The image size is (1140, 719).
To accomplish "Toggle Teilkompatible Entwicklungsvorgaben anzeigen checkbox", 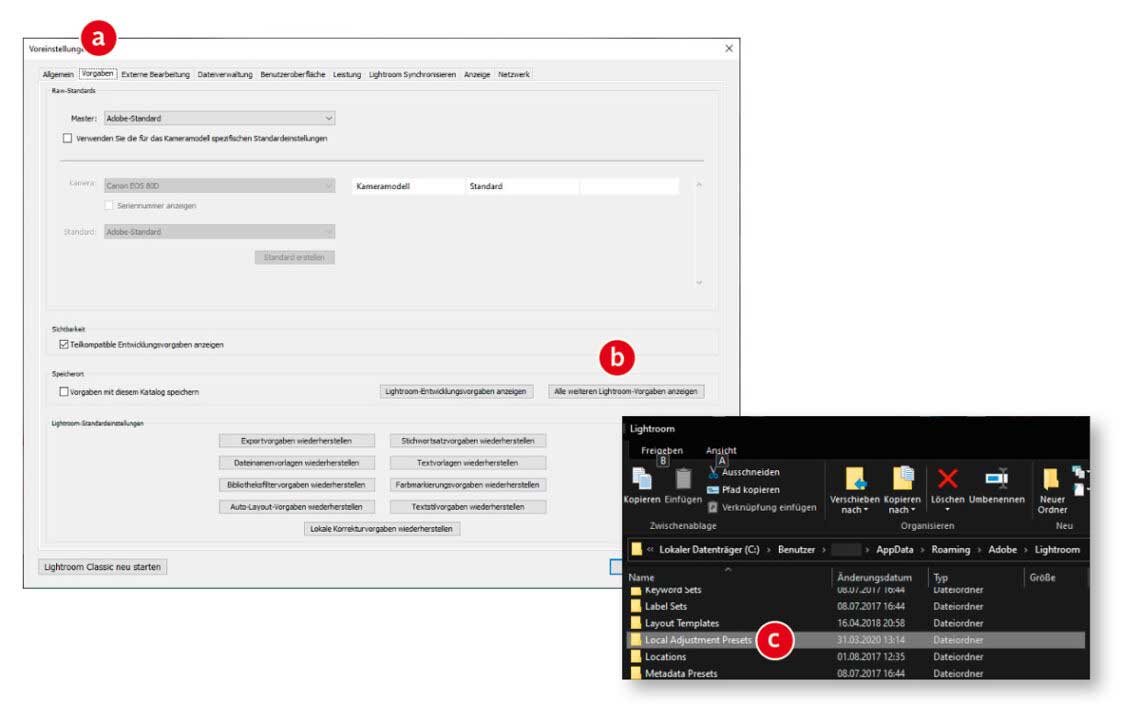I will pyautogui.click(x=64, y=345).
